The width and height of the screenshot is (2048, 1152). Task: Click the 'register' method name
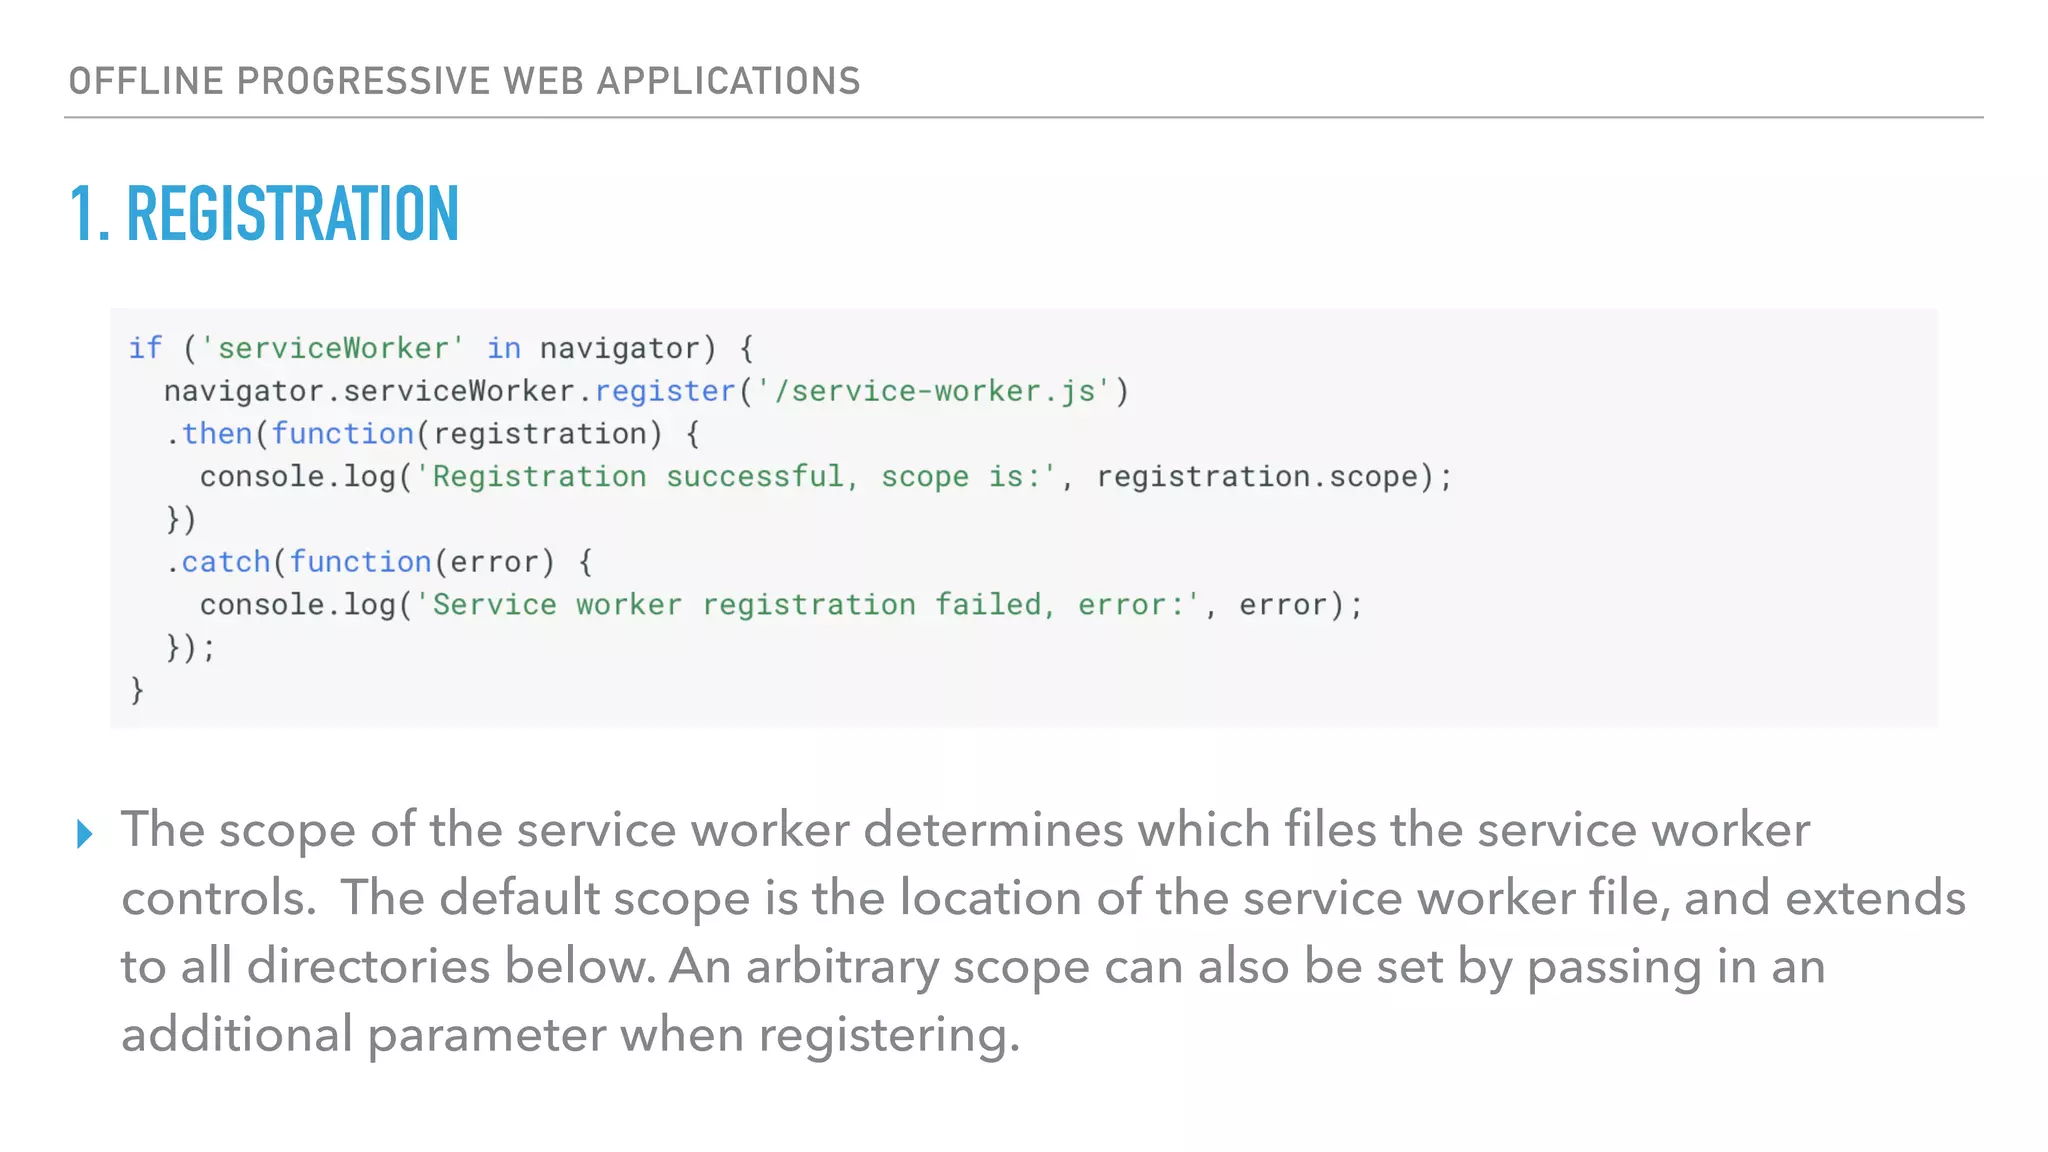click(x=665, y=391)
